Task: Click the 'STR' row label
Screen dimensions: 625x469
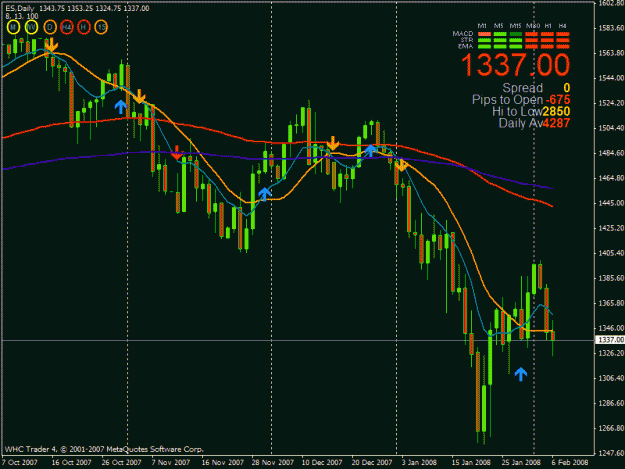Action: pyautogui.click(x=467, y=40)
